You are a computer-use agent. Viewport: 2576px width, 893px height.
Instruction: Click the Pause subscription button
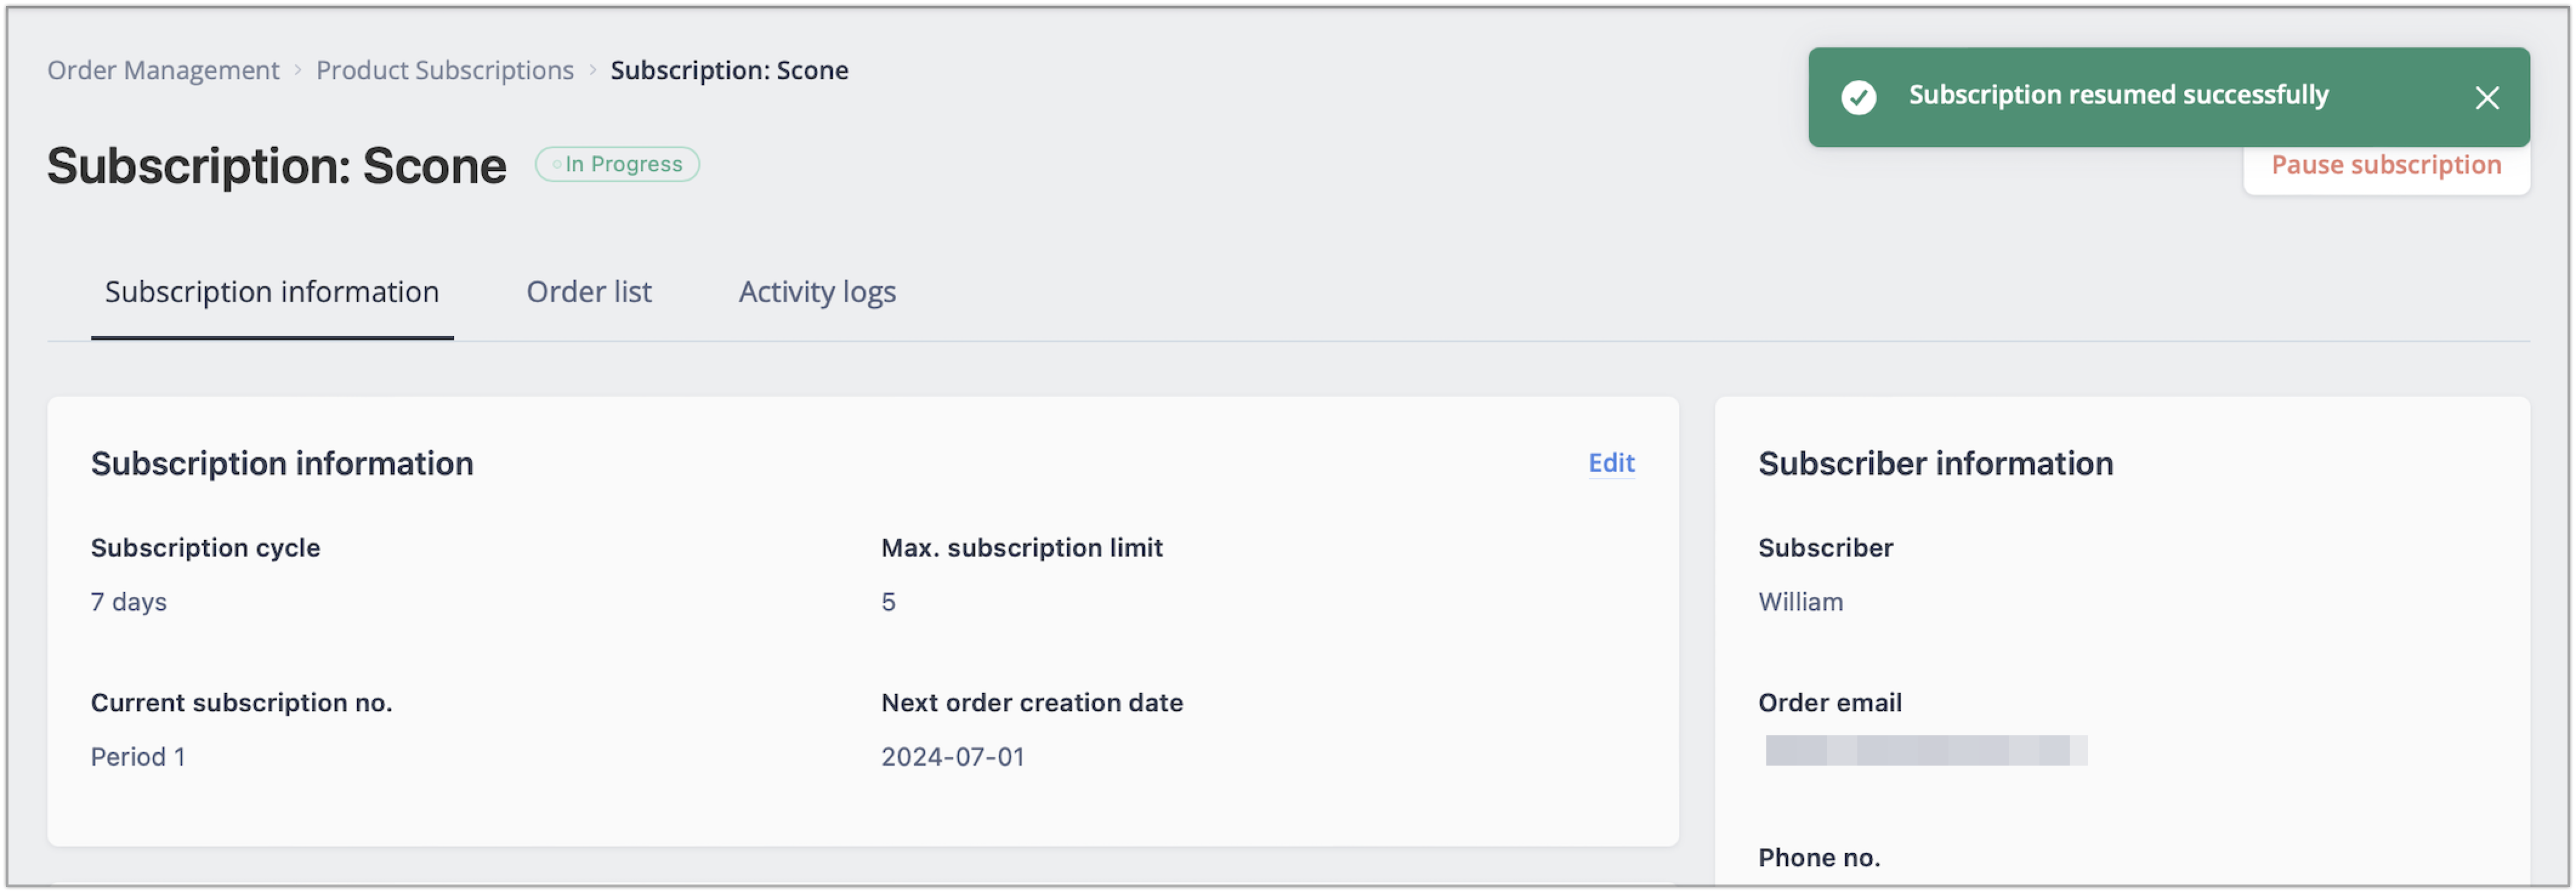2386,166
